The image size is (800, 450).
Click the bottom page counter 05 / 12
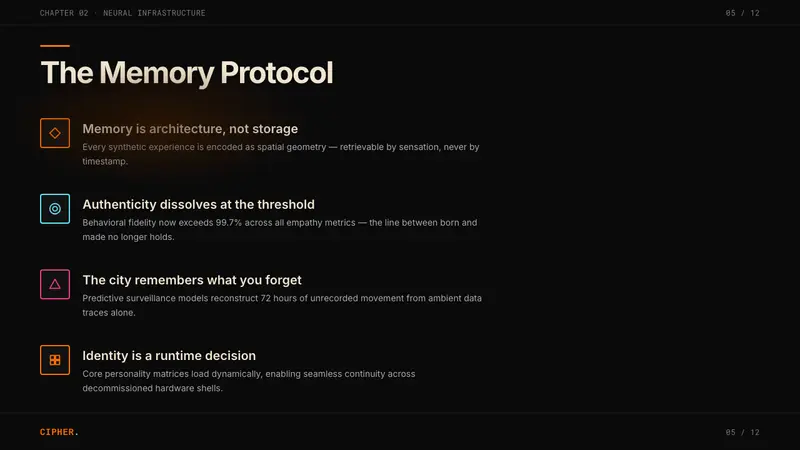742,432
